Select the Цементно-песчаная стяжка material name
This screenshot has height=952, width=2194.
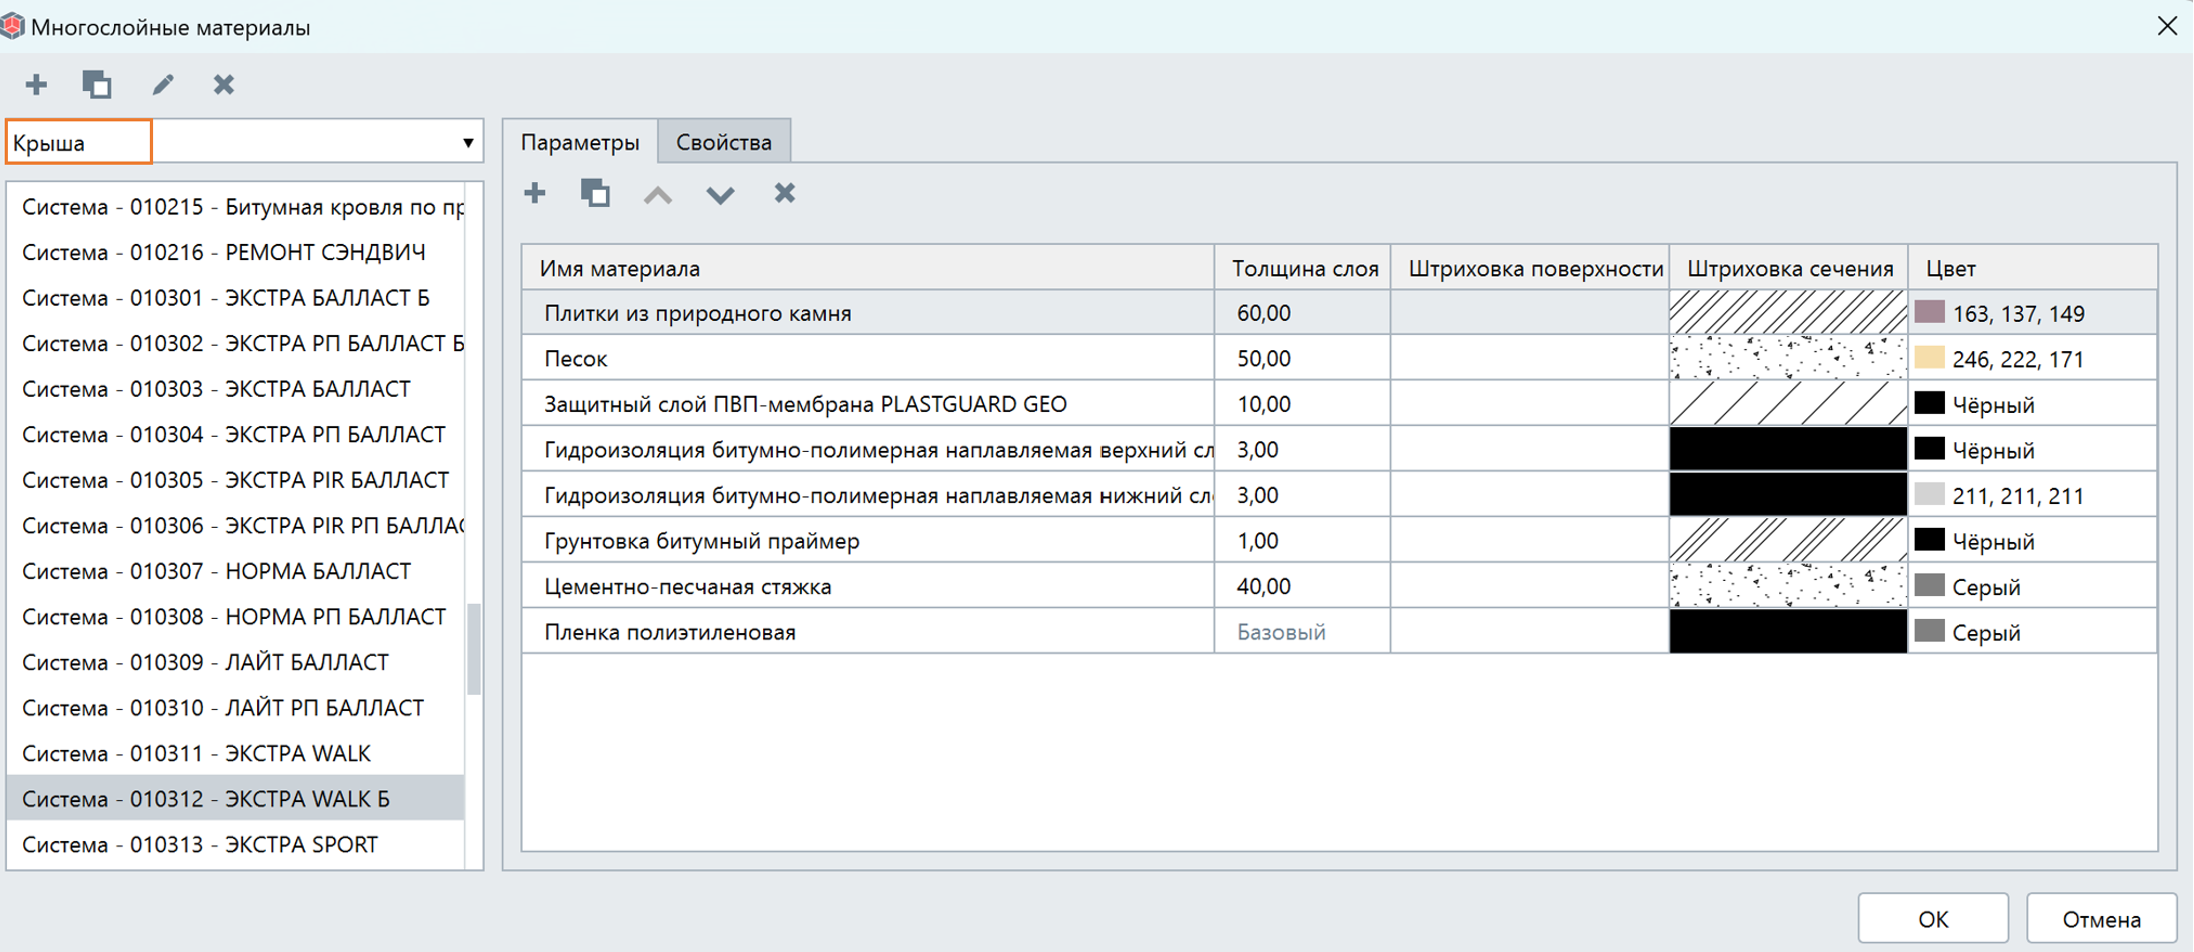click(x=868, y=586)
